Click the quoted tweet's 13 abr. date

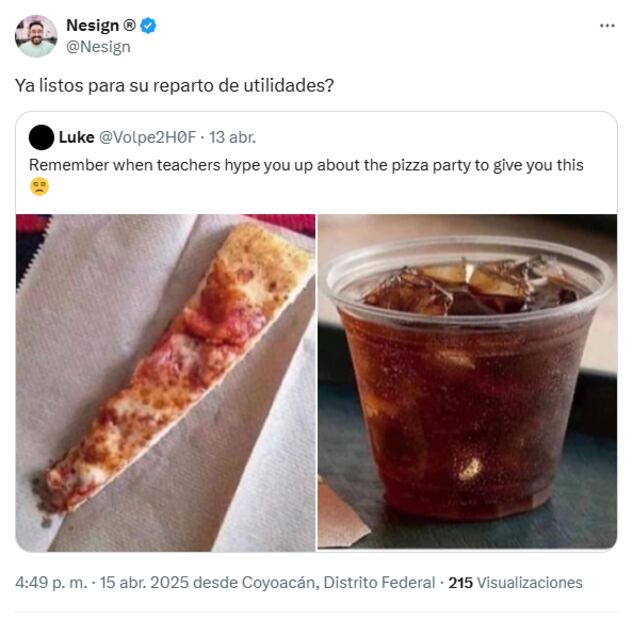[232, 137]
